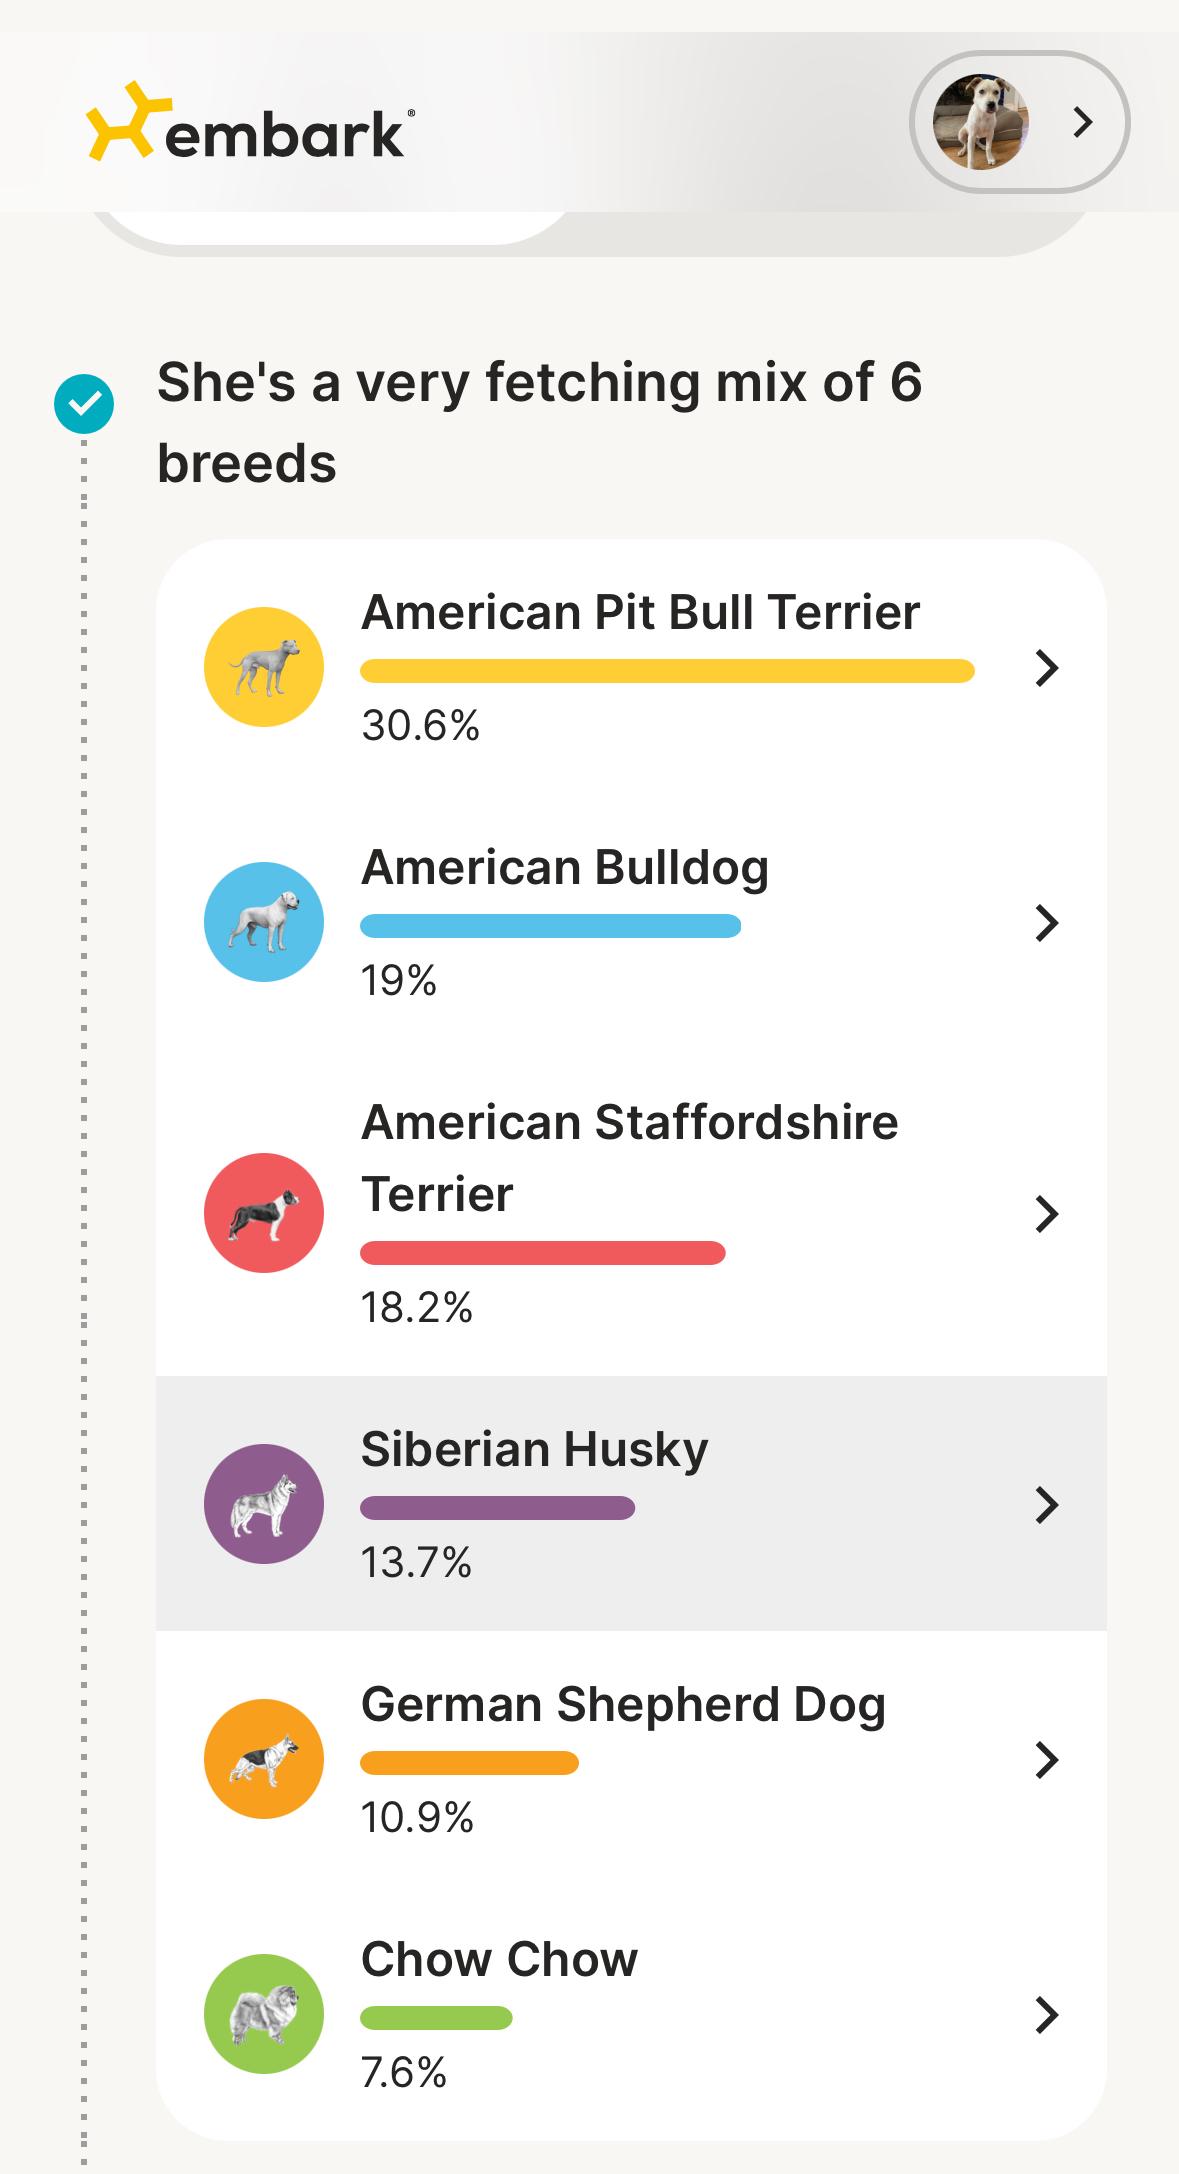This screenshot has width=1179, height=2174.
Task: Expand American Bulldog details chevron
Action: [1046, 922]
